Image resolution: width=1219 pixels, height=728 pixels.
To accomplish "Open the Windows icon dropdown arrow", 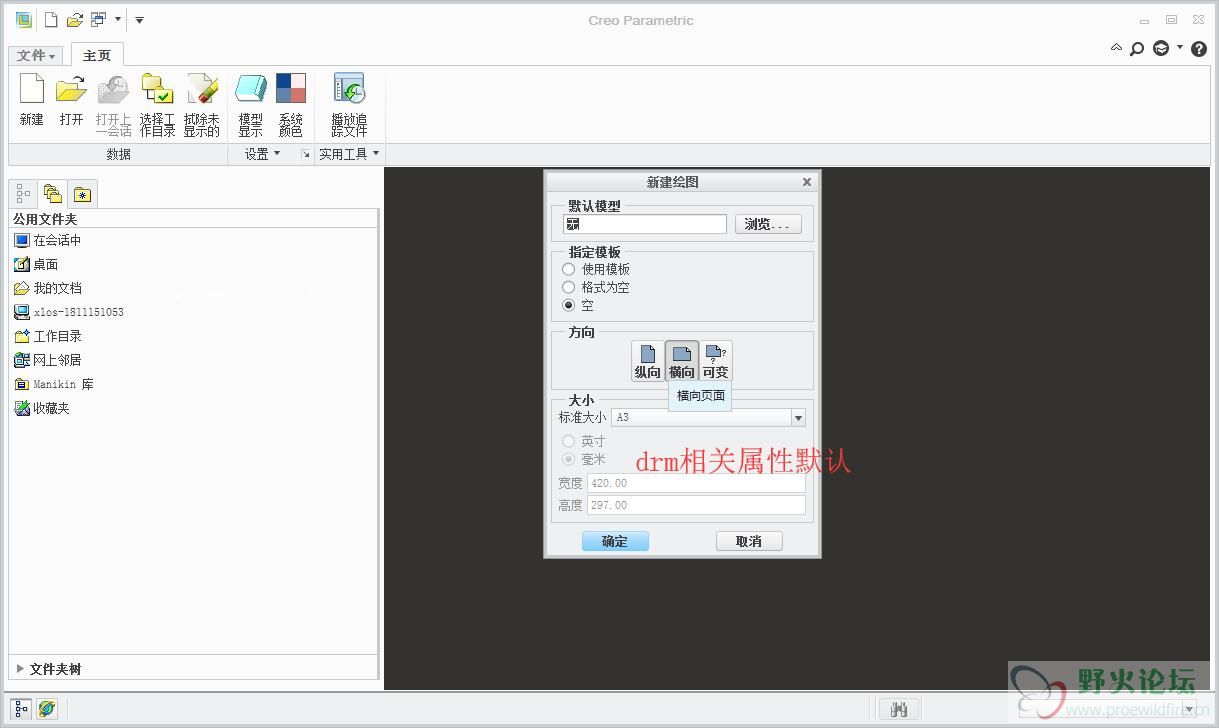I will point(118,20).
